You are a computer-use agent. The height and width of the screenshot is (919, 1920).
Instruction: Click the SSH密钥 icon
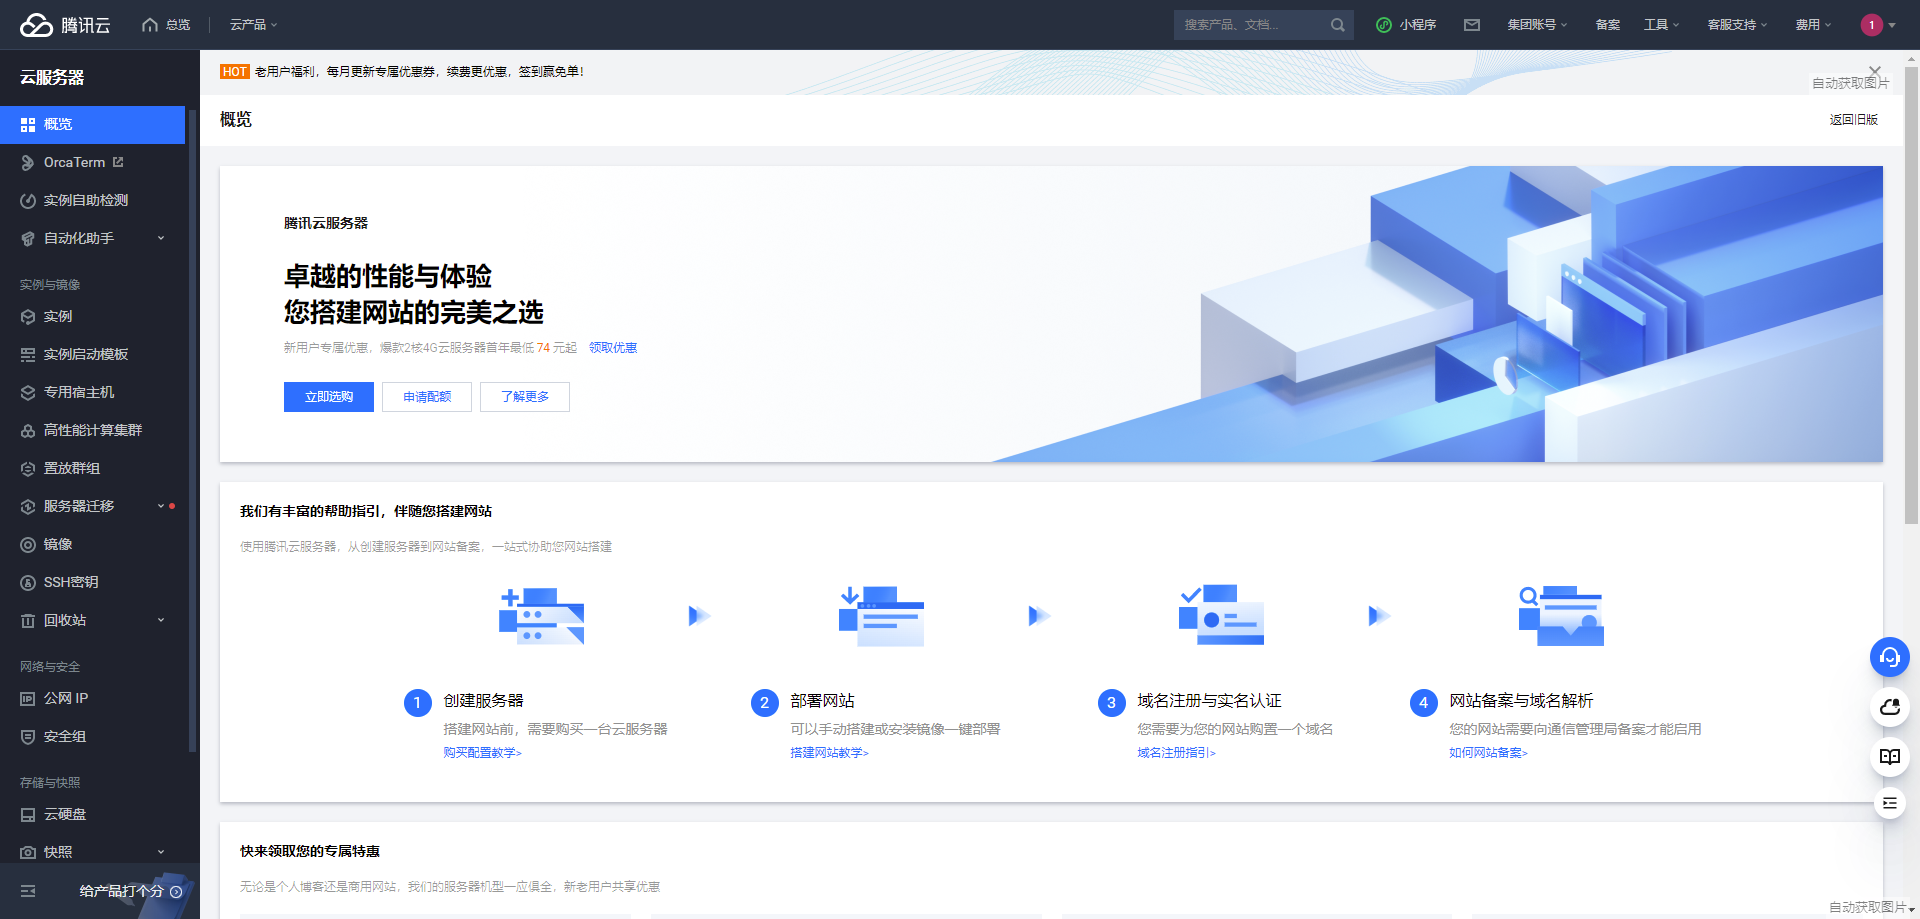click(28, 583)
